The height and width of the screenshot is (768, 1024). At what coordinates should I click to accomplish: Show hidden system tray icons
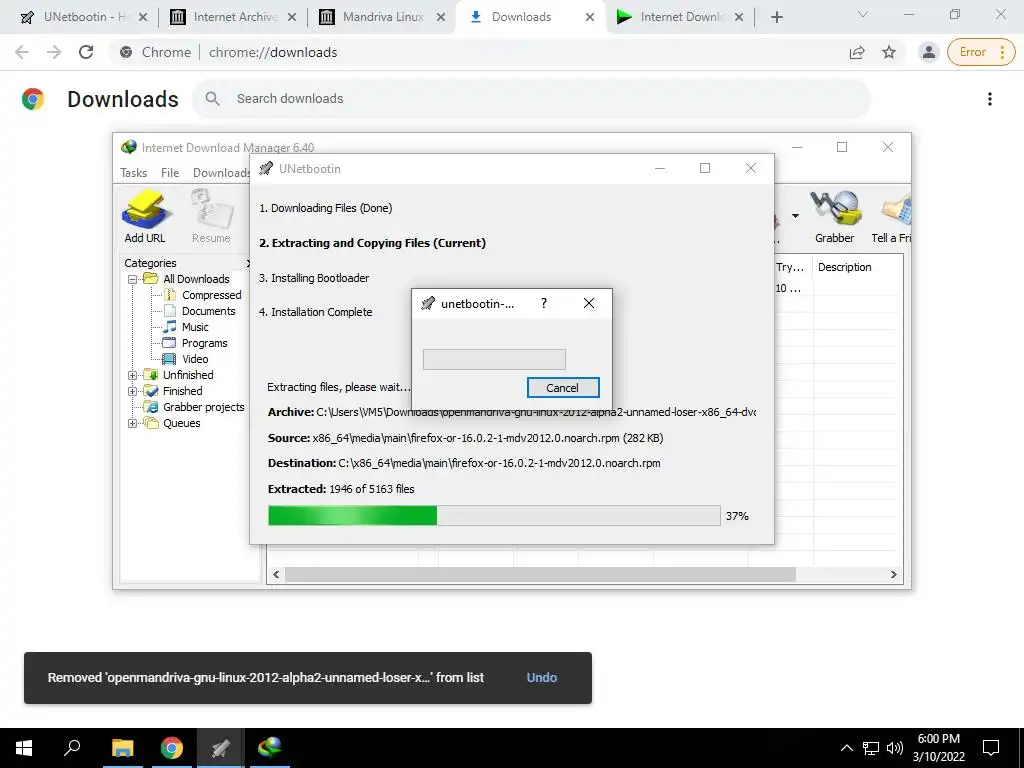click(846, 748)
